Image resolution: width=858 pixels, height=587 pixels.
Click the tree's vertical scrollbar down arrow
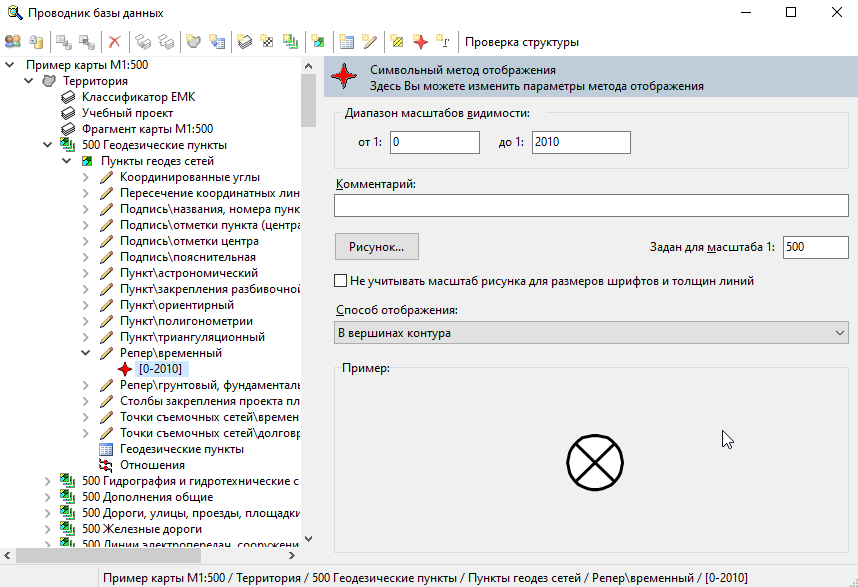coord(308,539)
